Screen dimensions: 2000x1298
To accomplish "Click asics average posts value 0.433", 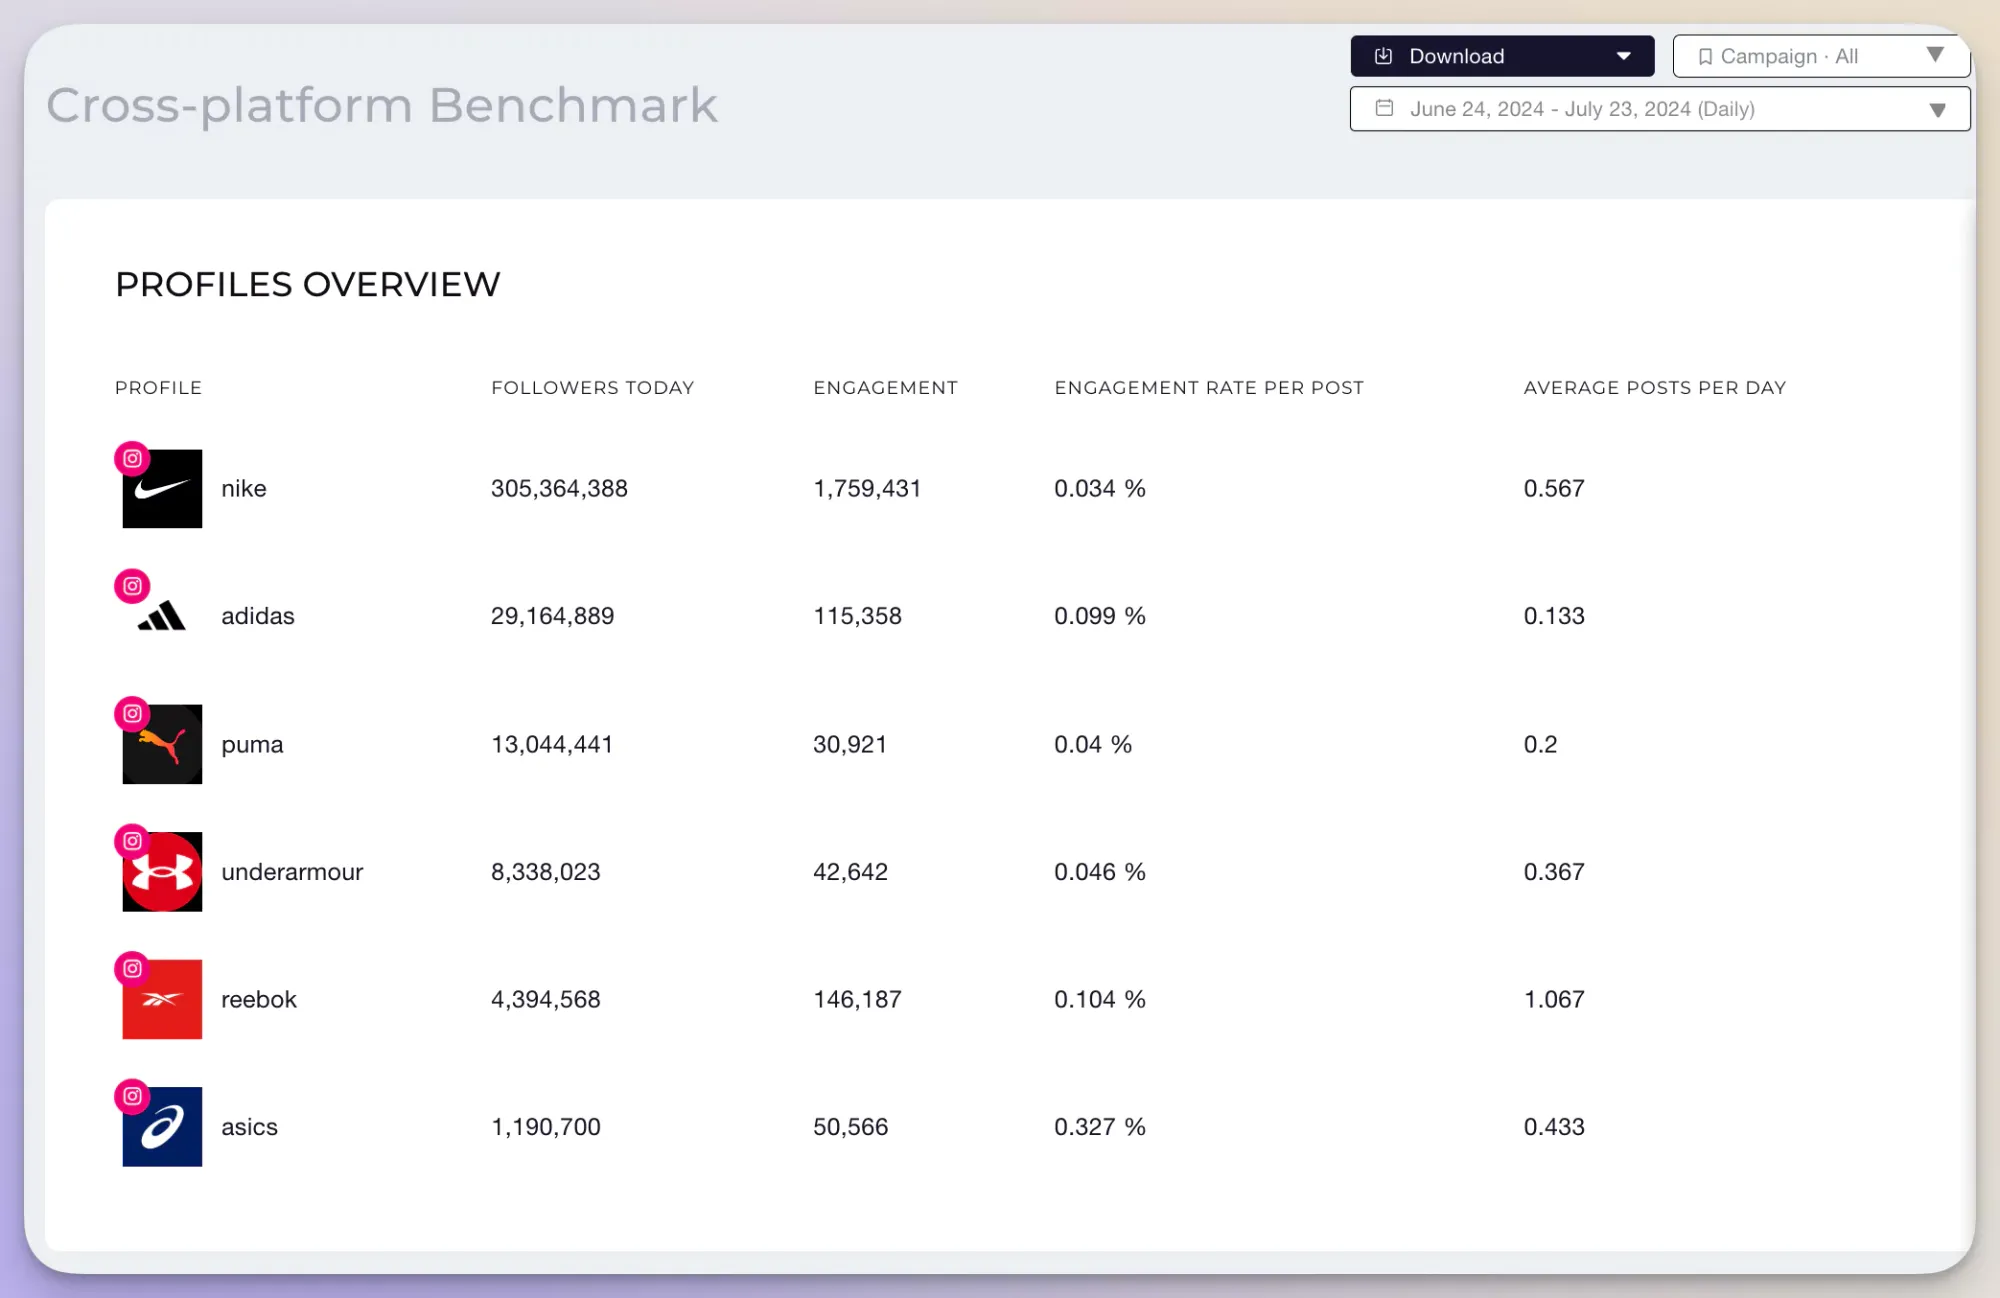I will [1554, 1127].
